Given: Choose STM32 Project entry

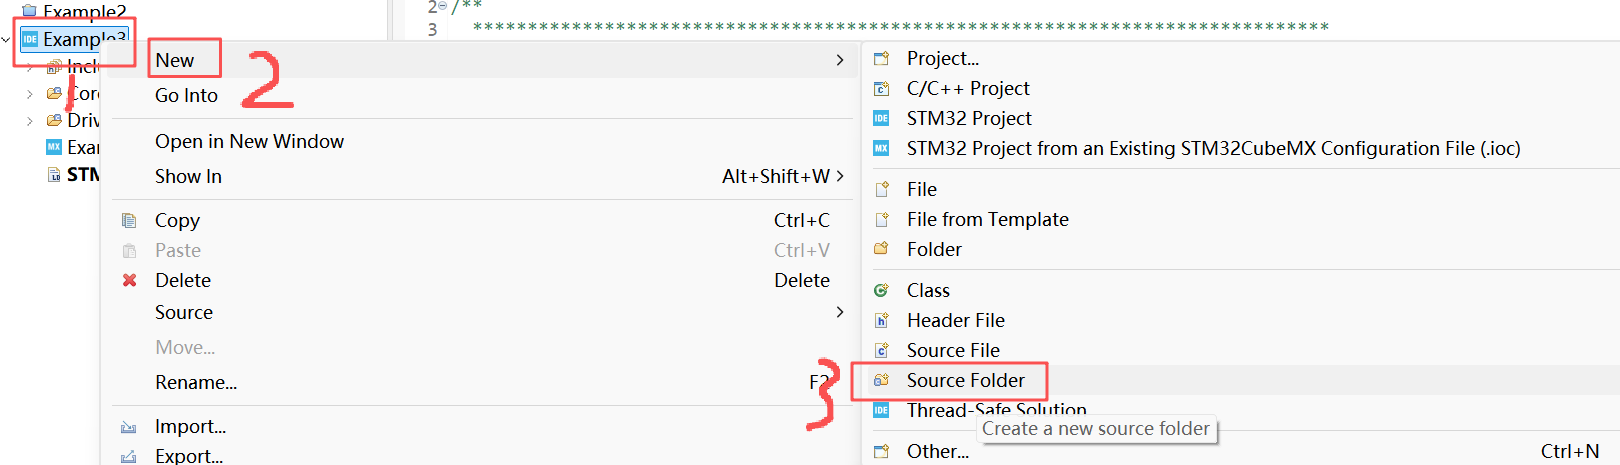Looking at the screenshot, I should coord(969,118).
